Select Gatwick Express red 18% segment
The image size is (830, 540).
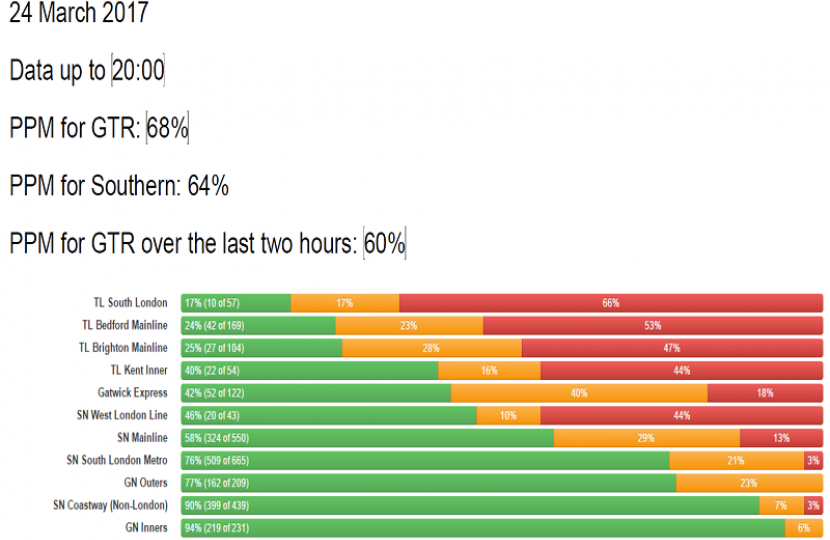click(x=764, y=393)
